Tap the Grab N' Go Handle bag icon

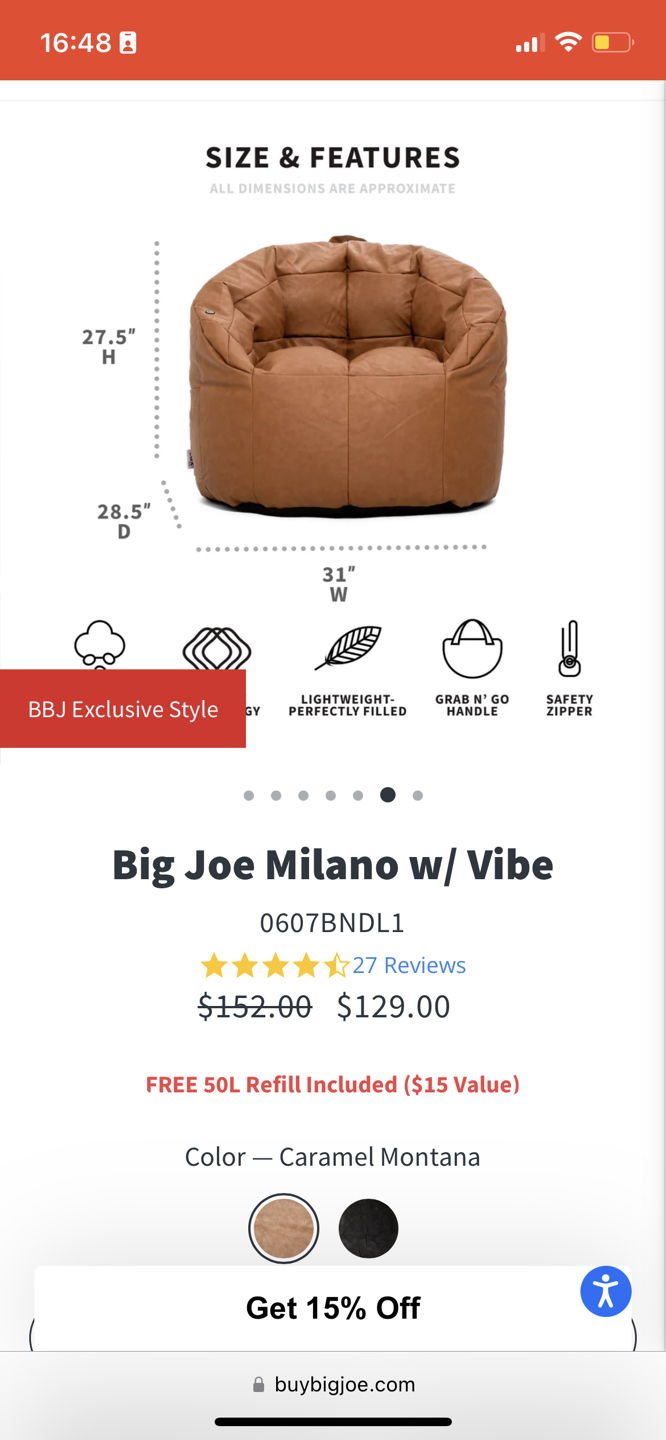point(471,648)
